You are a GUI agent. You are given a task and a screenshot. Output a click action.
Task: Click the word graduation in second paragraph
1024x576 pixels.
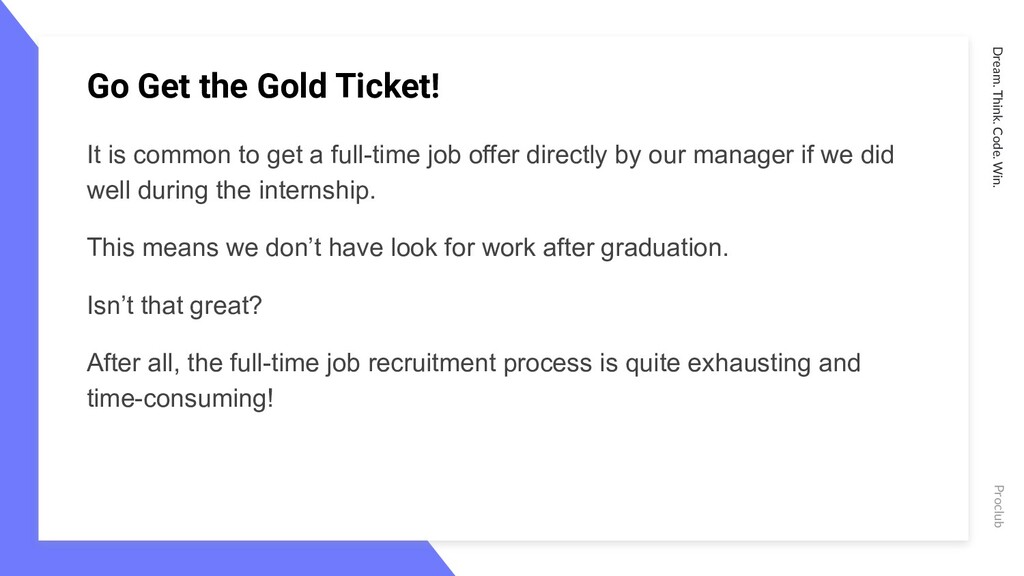(x=660, y=248)
